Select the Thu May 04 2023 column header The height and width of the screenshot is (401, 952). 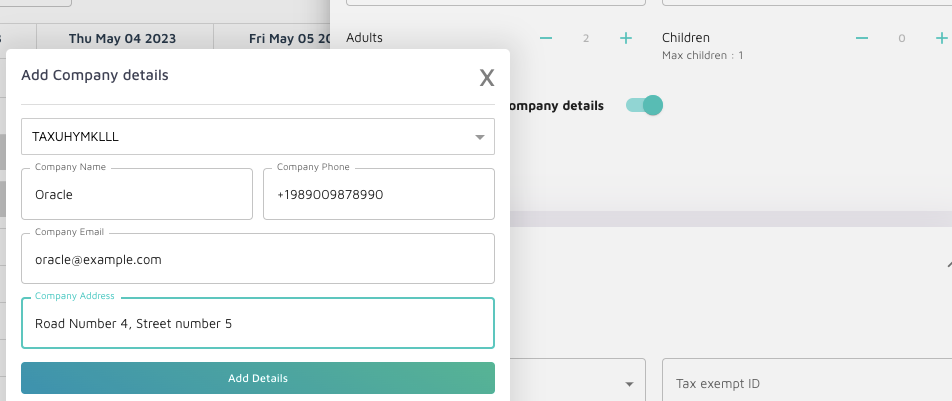coord(122,39)
